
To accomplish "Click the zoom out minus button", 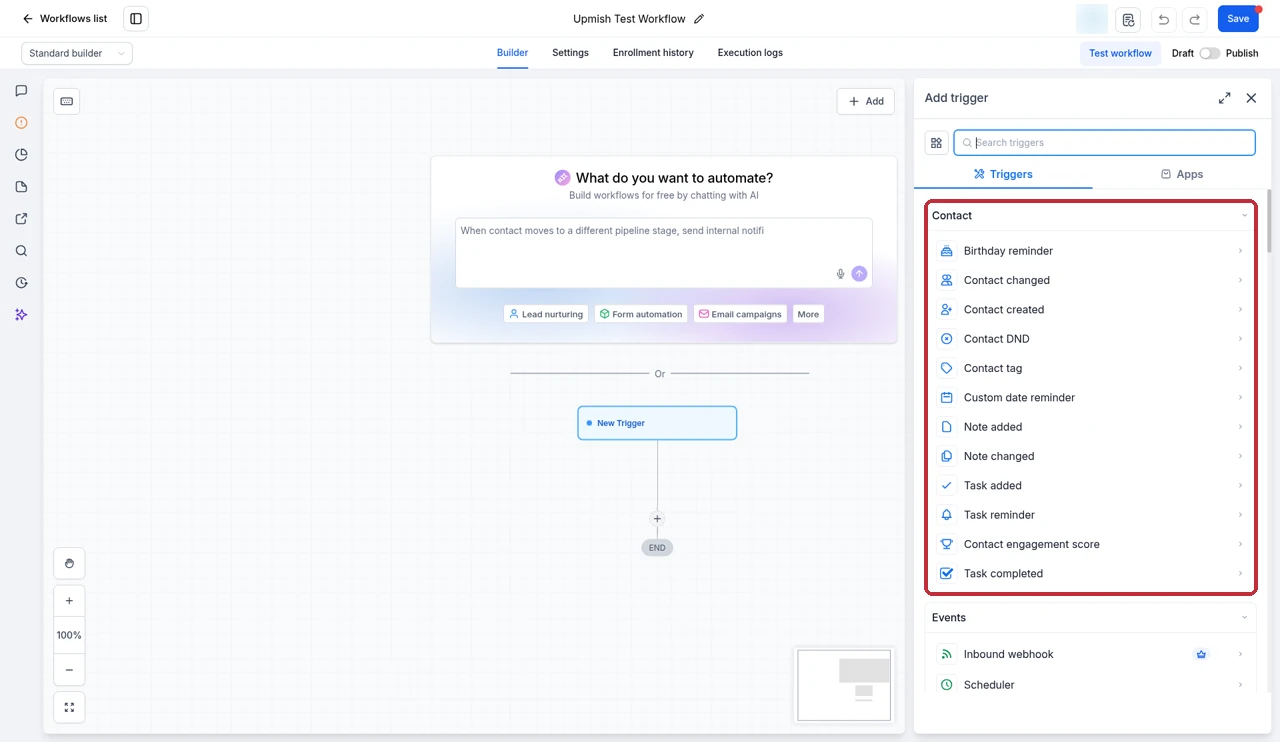I will click(69, 670).
